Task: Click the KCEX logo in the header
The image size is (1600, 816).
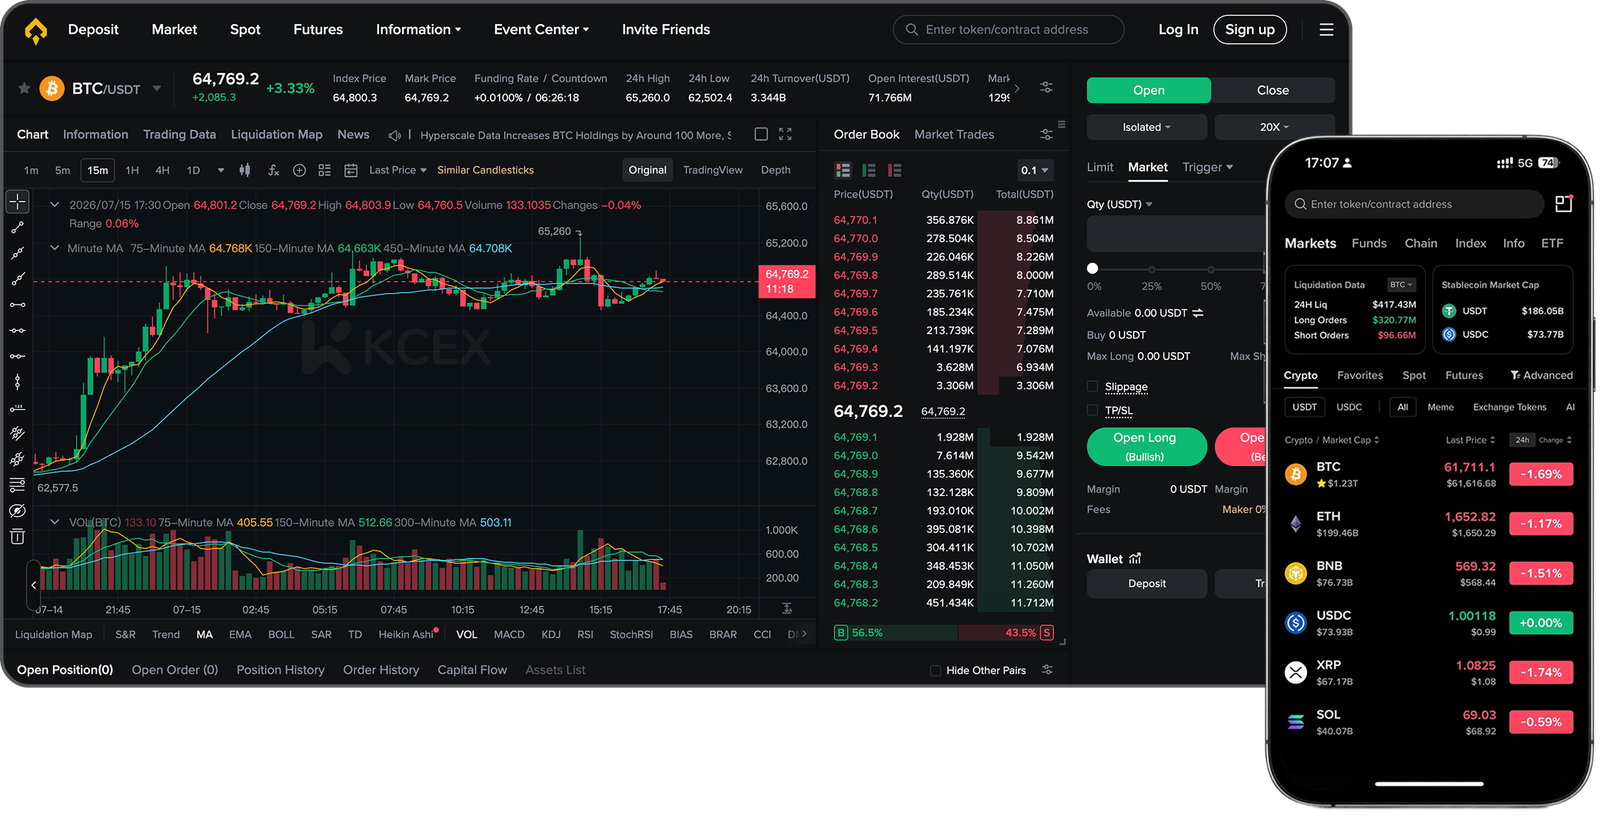Action: click(36, 31)
